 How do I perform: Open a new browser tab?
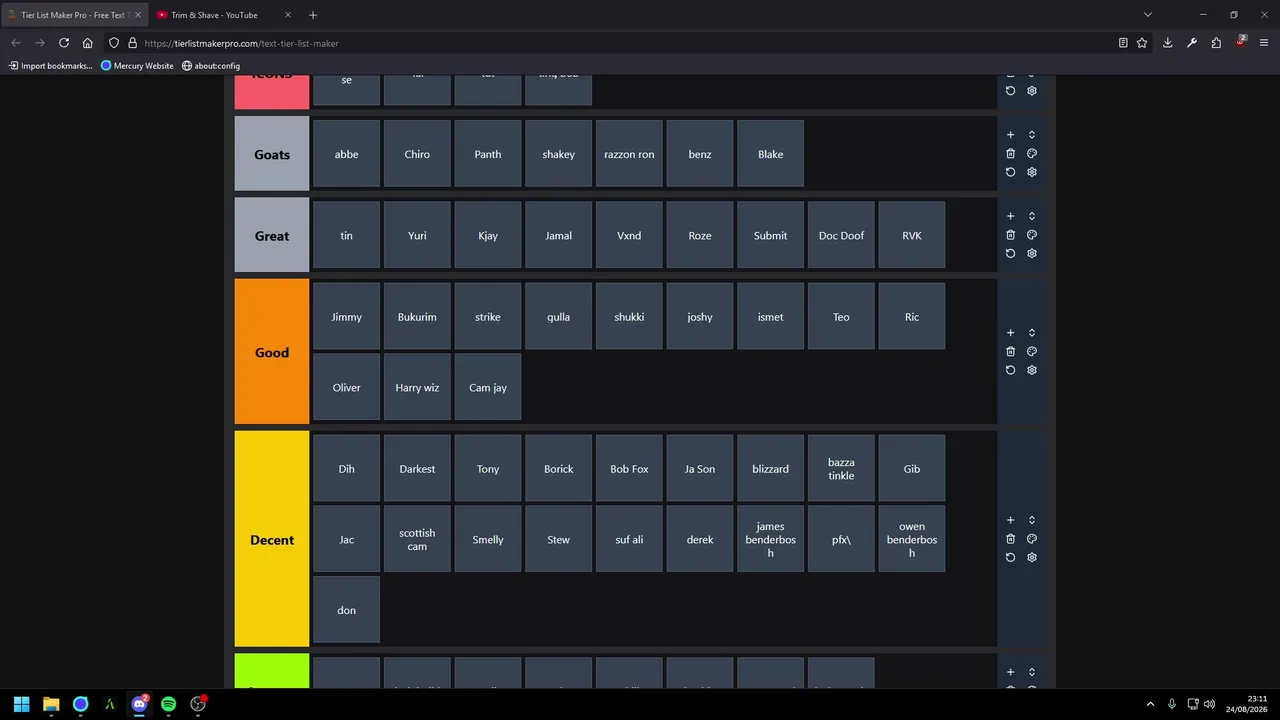click(313, 15)
